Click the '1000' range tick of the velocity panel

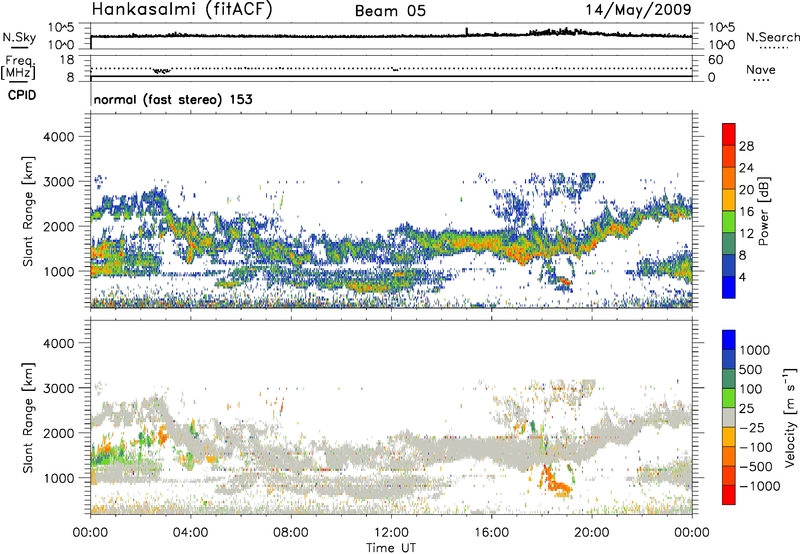click(58, 478)
